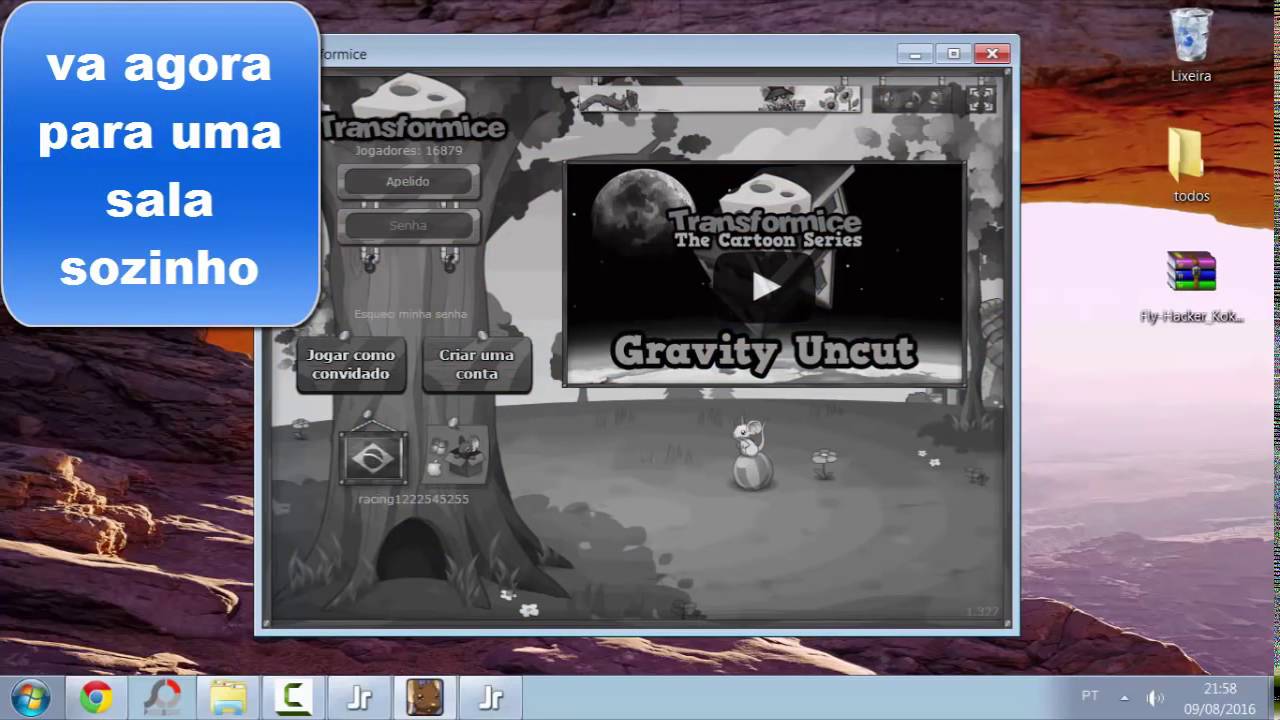Click the Senha password field

tap(408, 226)
